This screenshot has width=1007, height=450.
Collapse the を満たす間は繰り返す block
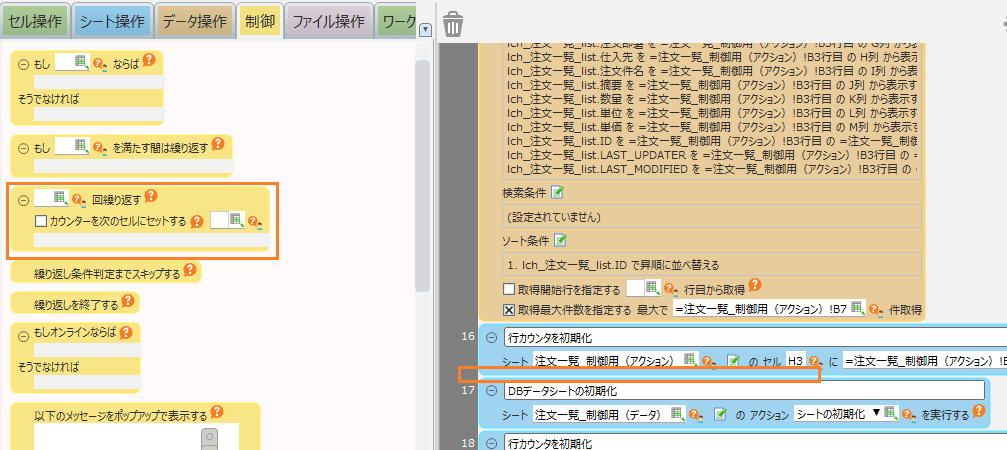coord(24,148)
